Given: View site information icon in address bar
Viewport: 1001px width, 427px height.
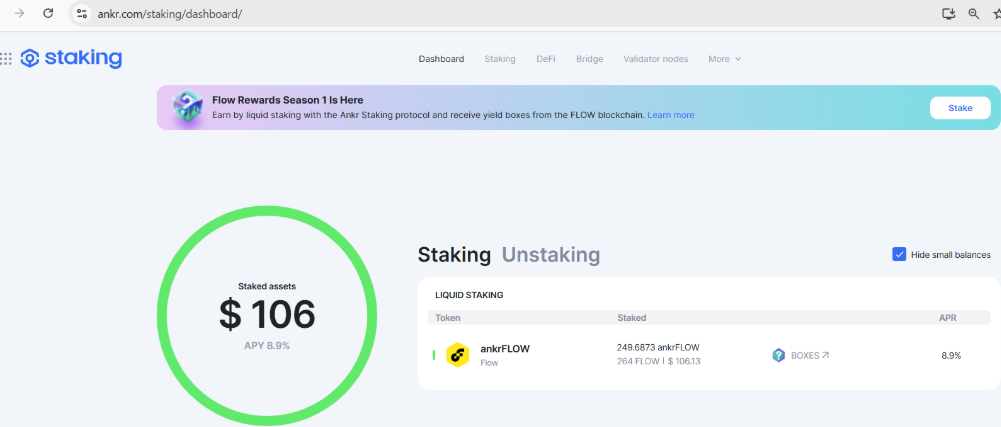Looking at the screenshot, I should coord(81,13).
